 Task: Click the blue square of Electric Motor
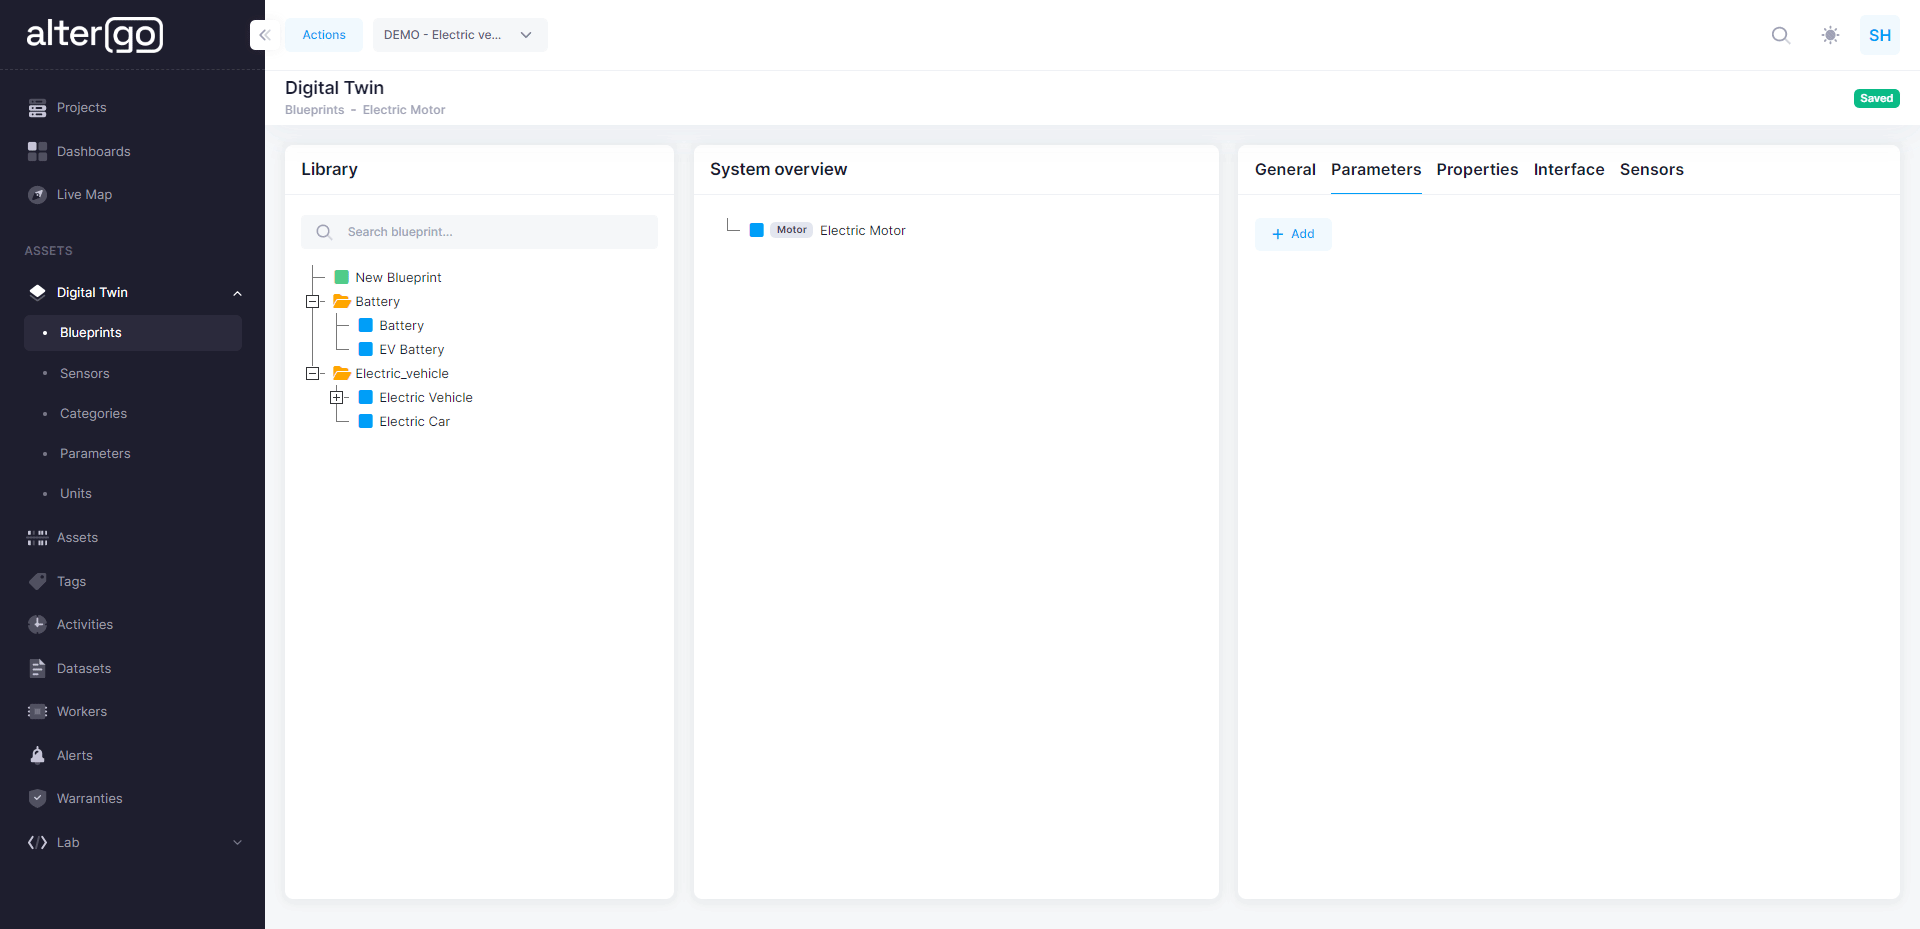click(x=757, y=231)
